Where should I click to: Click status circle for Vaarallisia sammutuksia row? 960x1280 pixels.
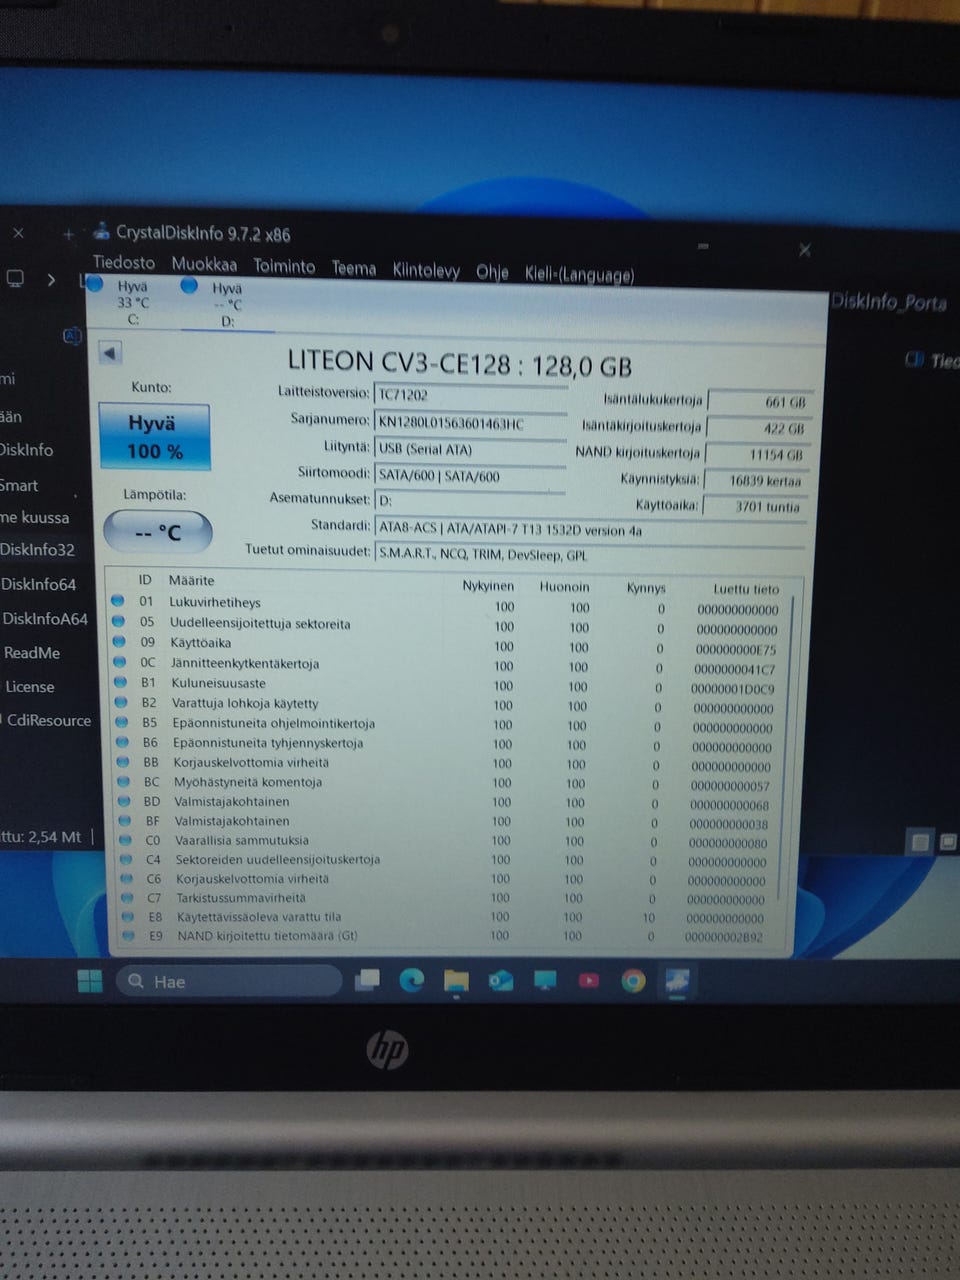125,840
